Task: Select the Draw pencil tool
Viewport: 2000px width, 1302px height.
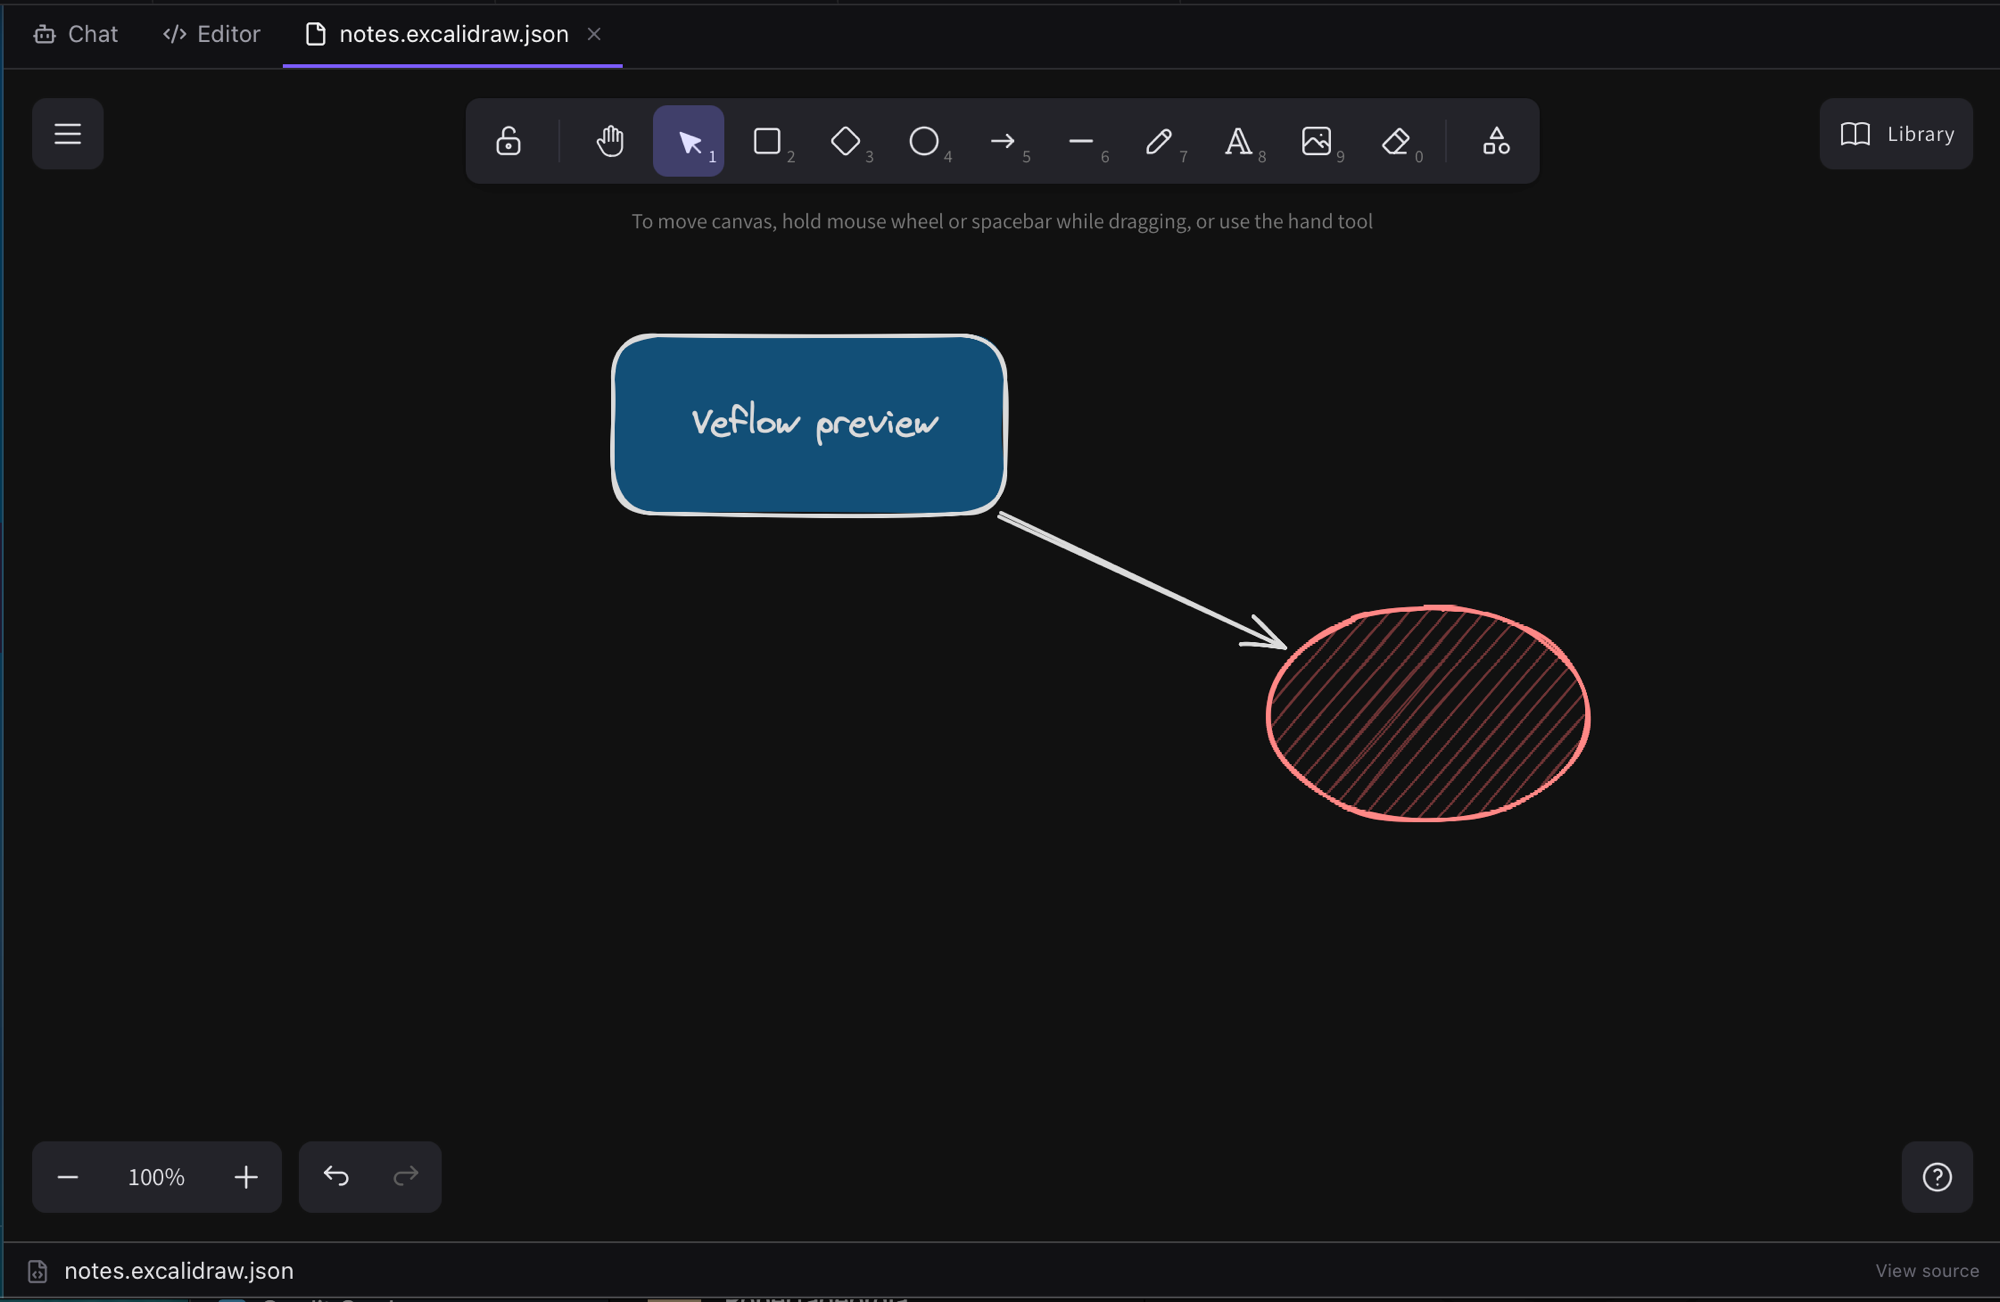Action: pyautogui.click(x=1160, y=141)
